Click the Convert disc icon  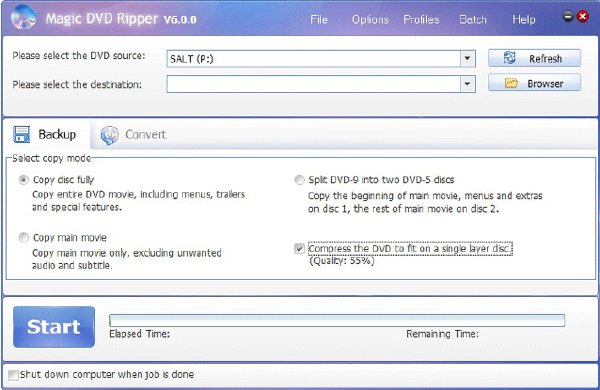coord(109,135)
